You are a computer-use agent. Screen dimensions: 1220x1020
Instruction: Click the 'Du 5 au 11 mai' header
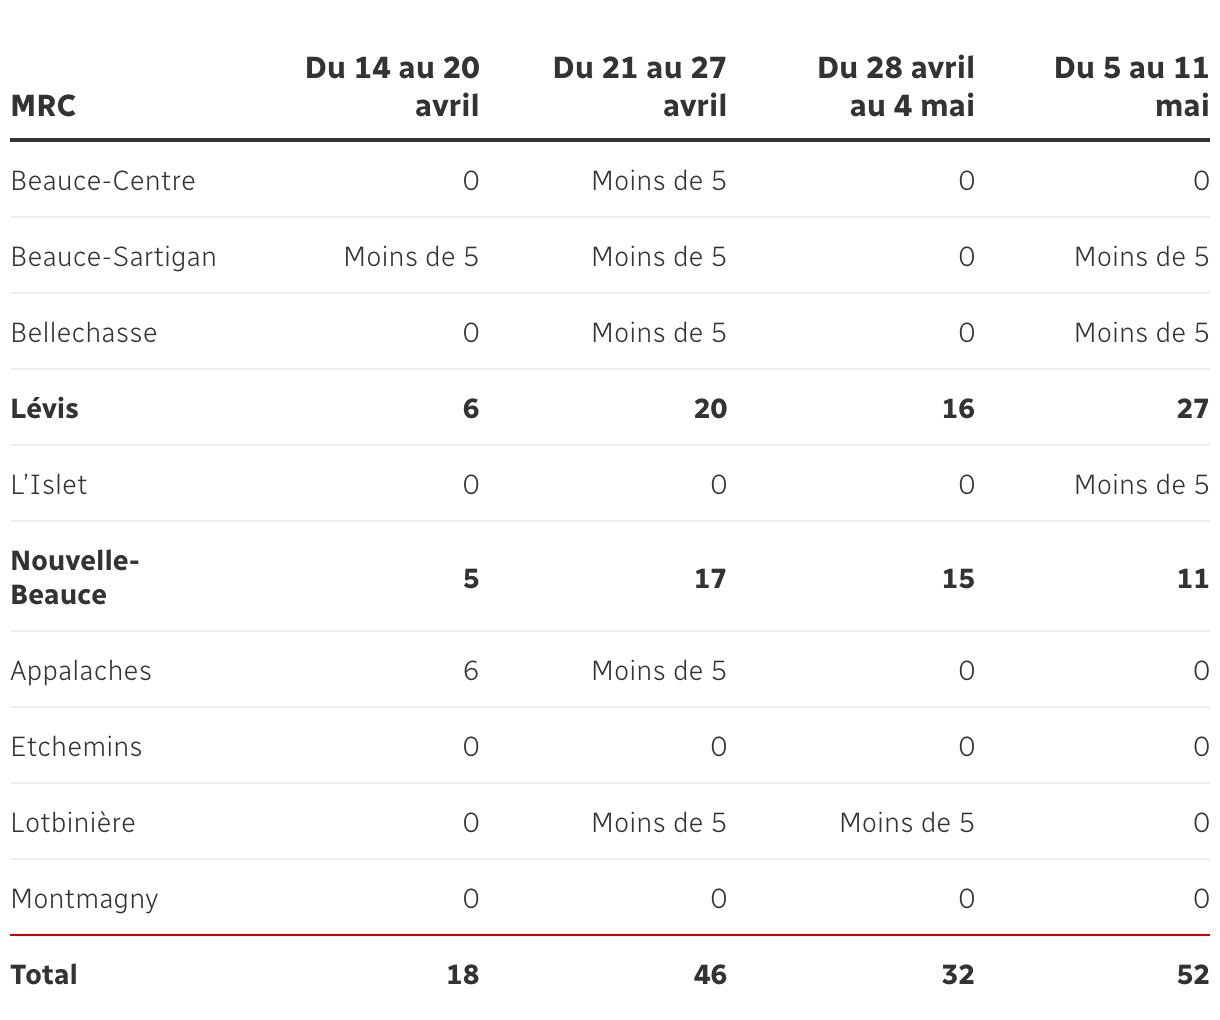(1132, 87)
